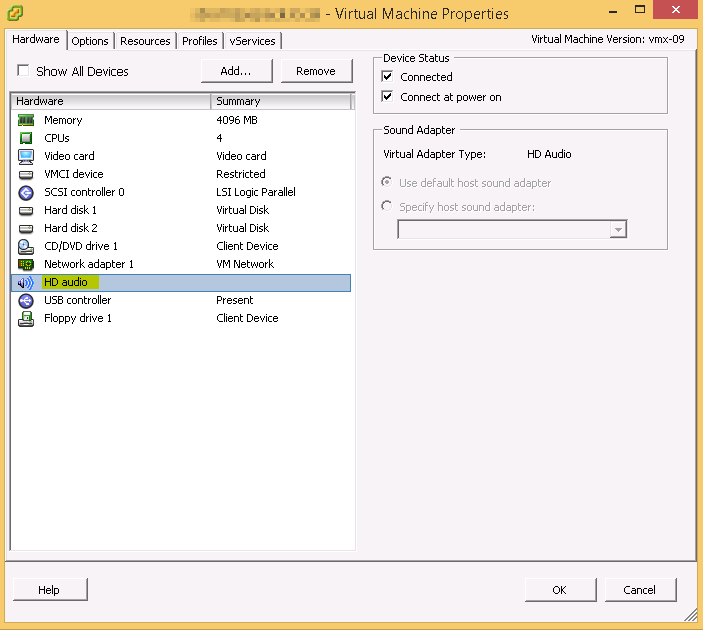The height and width of the screenshot is (630, 703).
Task: Click the Memory device icon
Action: pyautogui.click(x=26, y=120)
